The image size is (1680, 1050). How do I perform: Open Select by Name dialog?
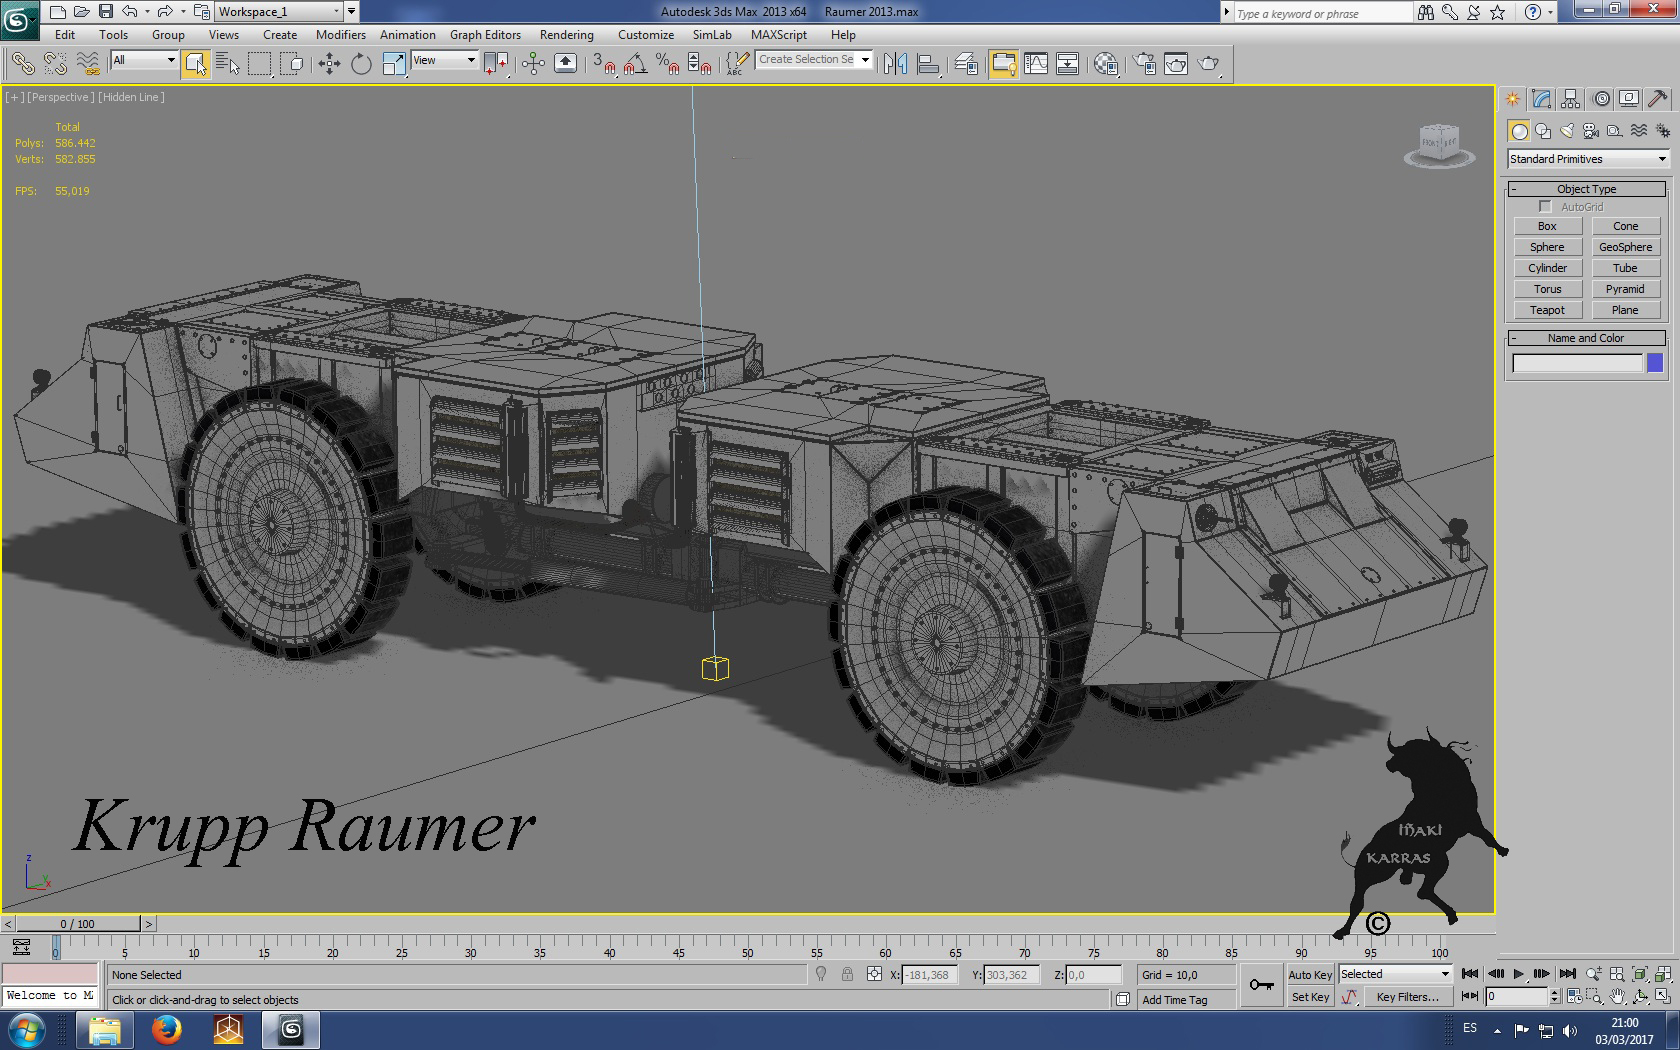229,62
